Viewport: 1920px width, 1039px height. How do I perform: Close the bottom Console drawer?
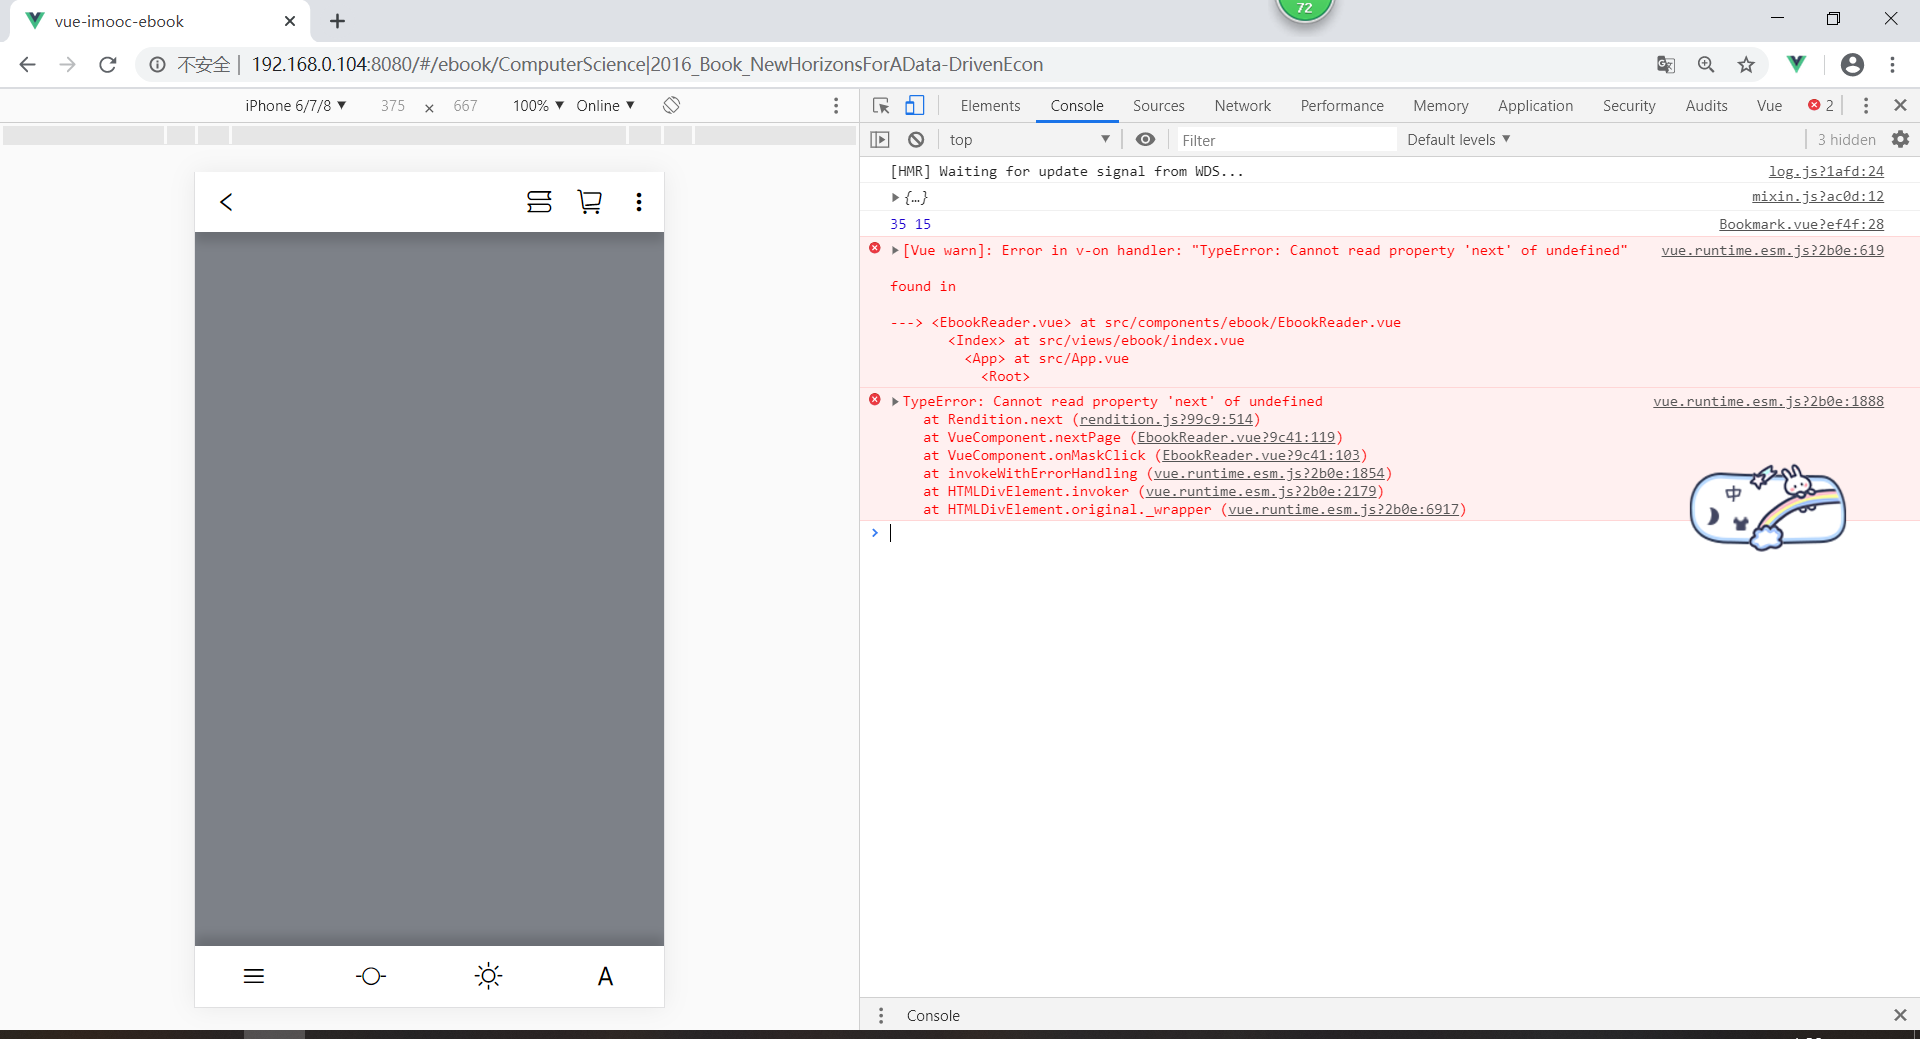pyautogui.click(x=1900, y=1015)
